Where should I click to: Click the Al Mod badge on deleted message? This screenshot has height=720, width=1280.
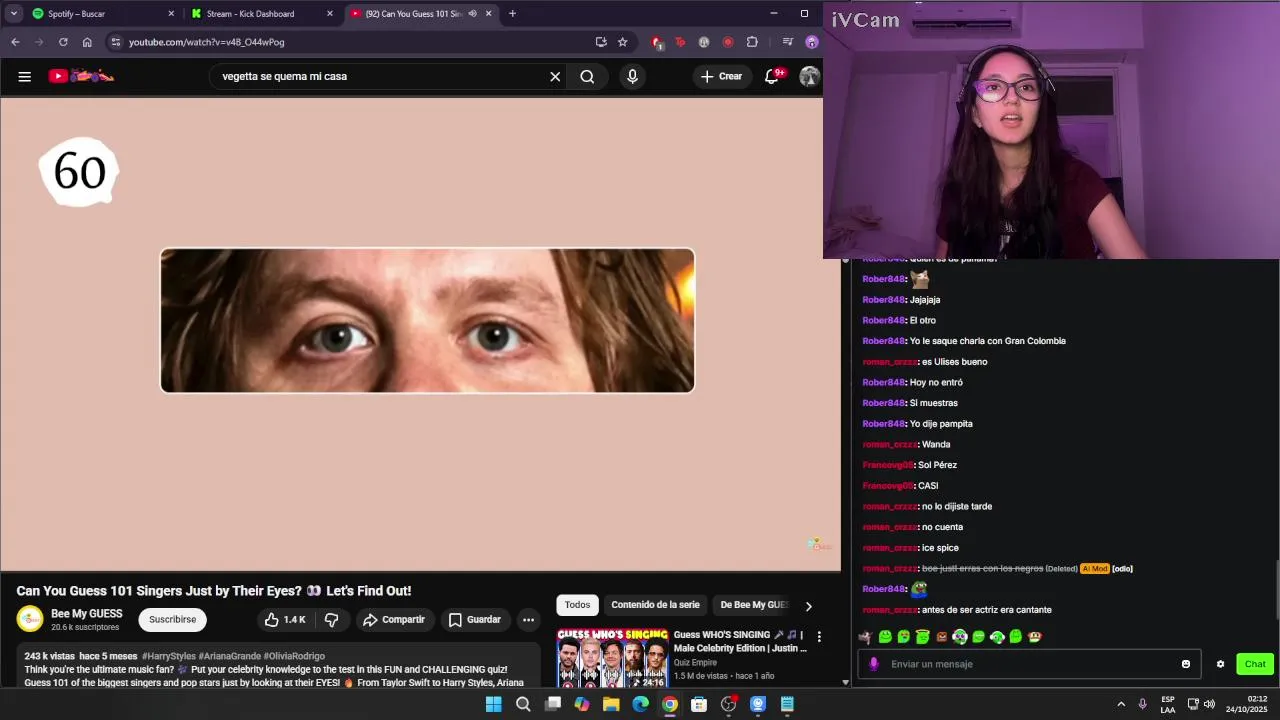click(x=1094, y=568)
